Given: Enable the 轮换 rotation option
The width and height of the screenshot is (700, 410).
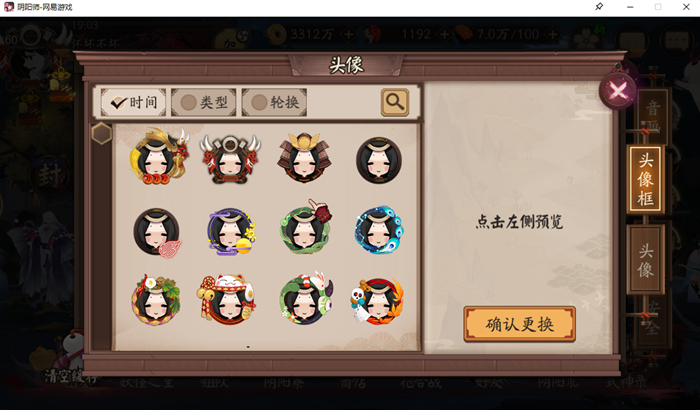Looking at the screenshot, I should tap(274, 102).
